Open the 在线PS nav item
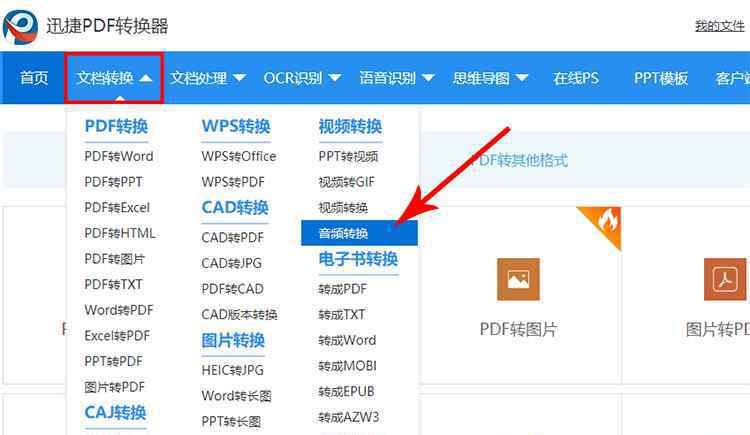The image size is (750, 435). click(576, 78)
